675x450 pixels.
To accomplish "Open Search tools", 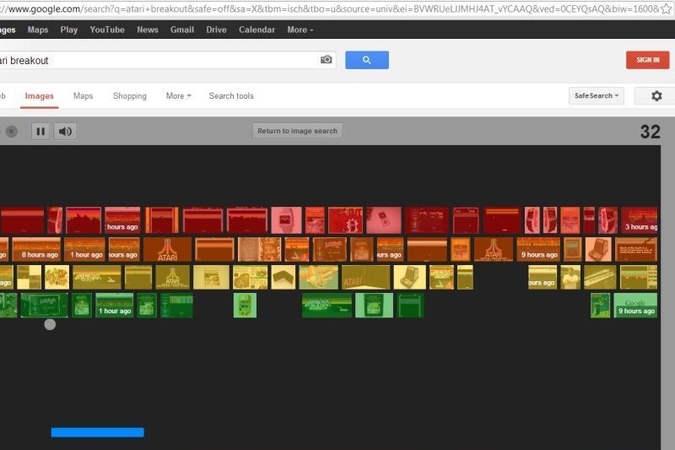I will tap(231, 96).
